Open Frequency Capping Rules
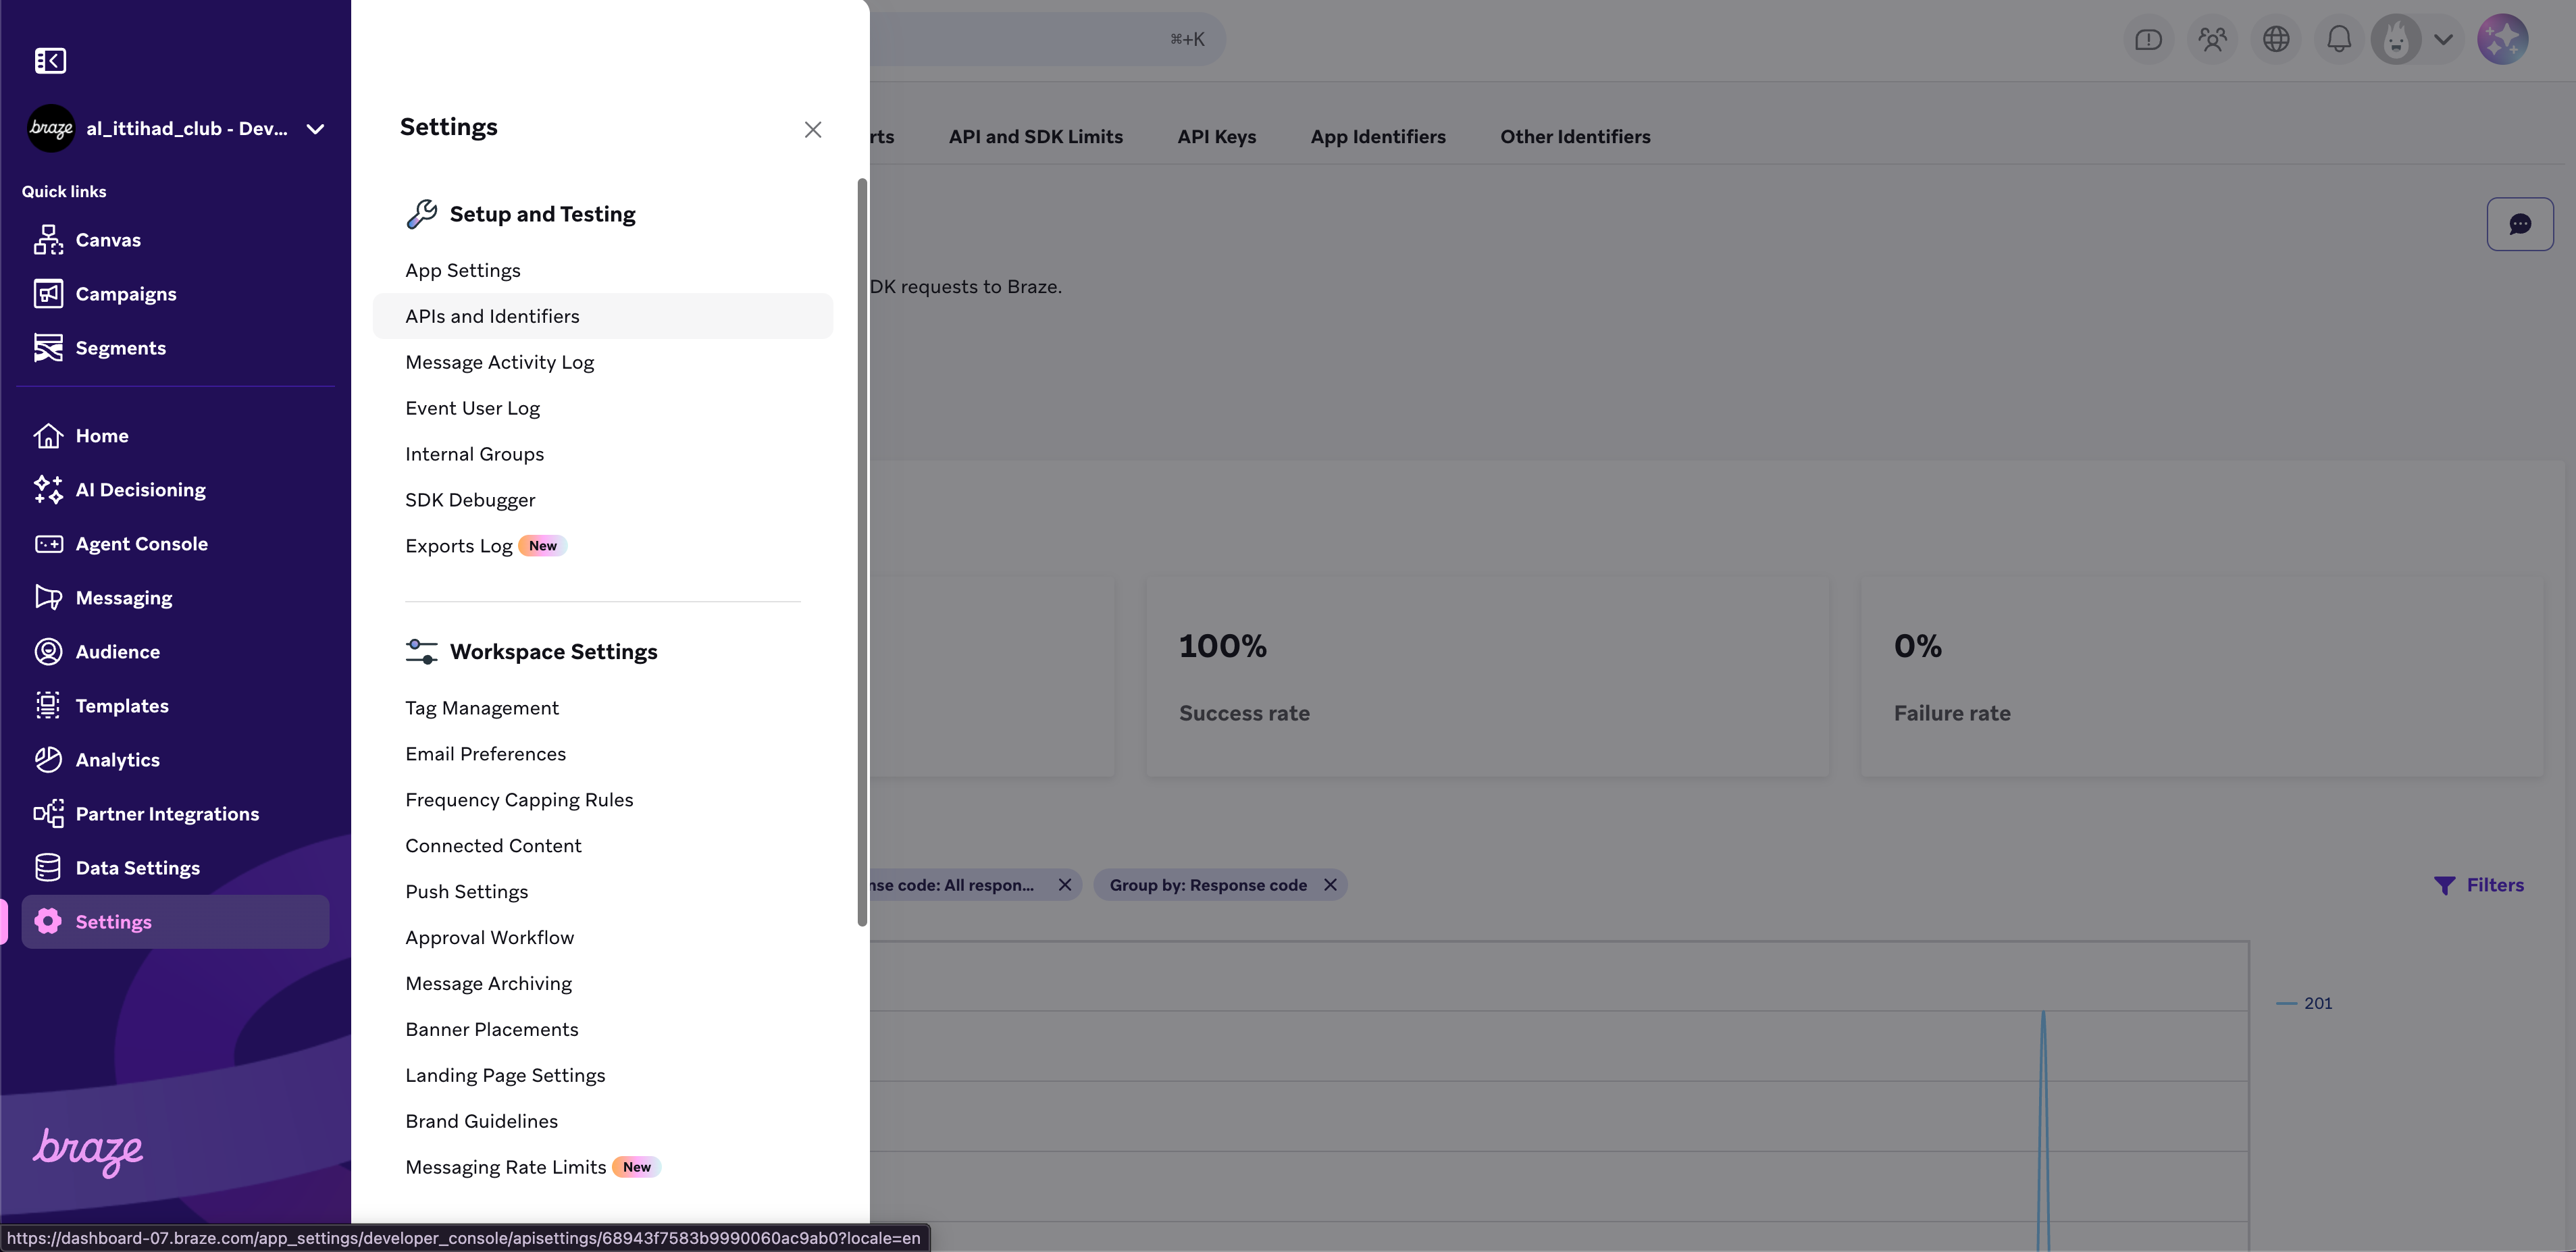The height and width of the screenshot is (1252, 2576). point(519,800)
